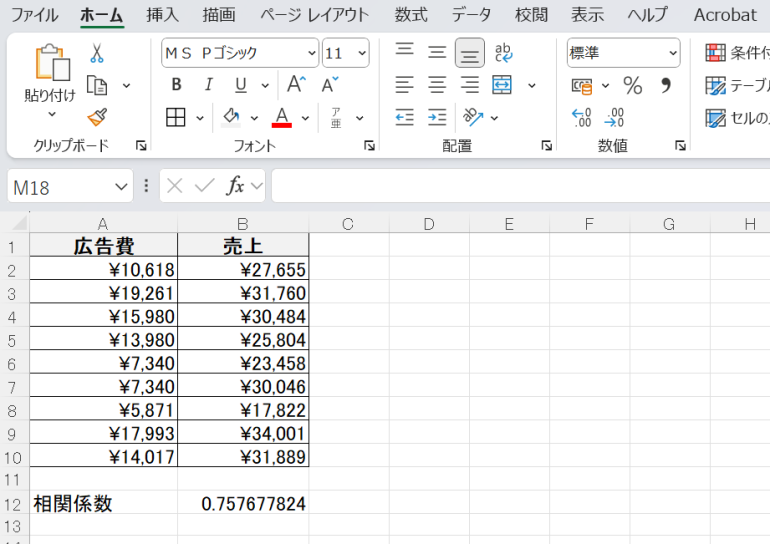770x544 pixels.
Task: Activate the Format Painter brush
Action: 97,118
